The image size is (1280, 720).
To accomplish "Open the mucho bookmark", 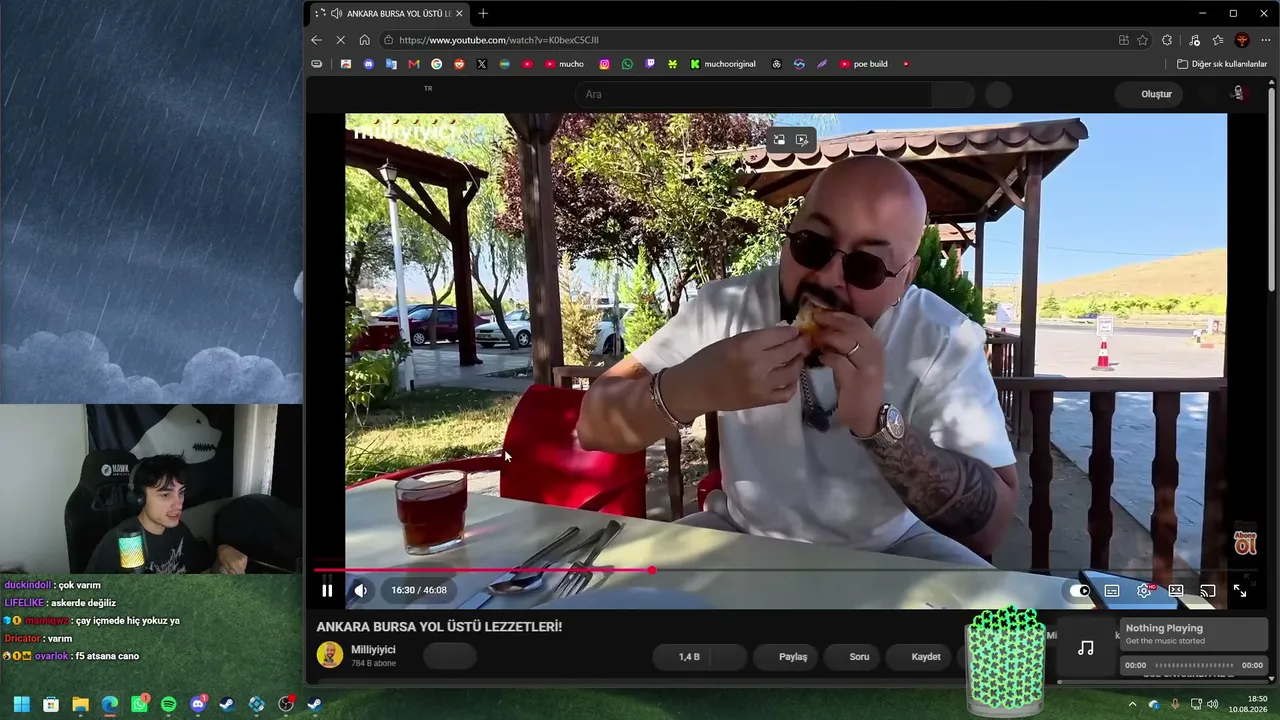I will click(564, 64).
